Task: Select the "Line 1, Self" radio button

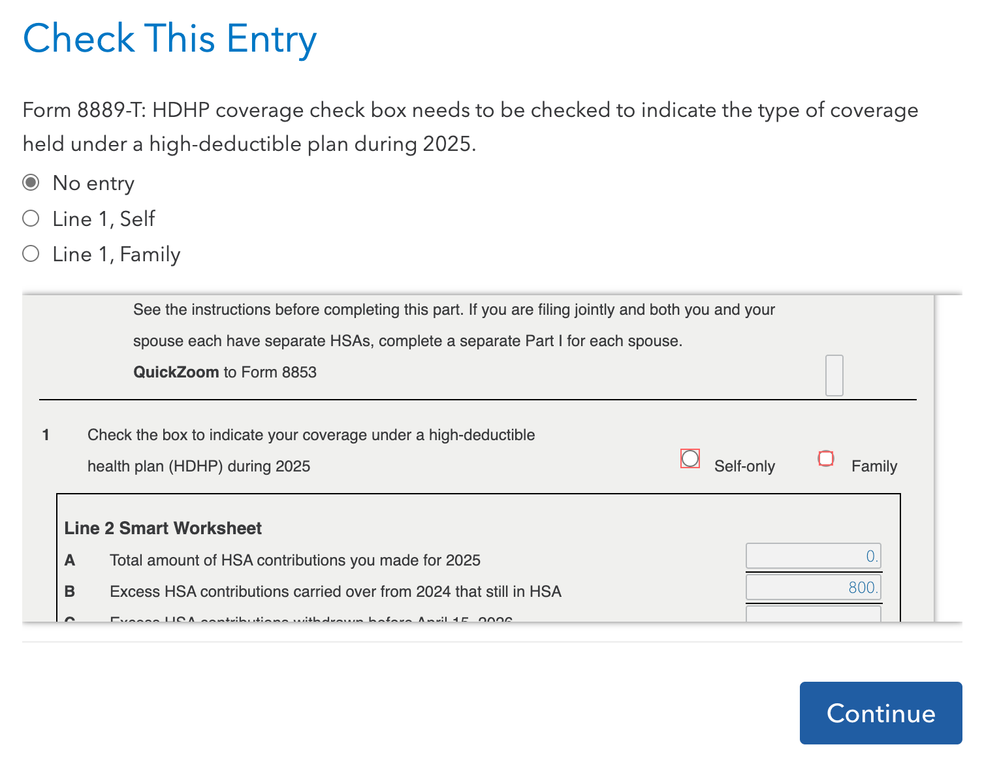Action: point(30,218)
